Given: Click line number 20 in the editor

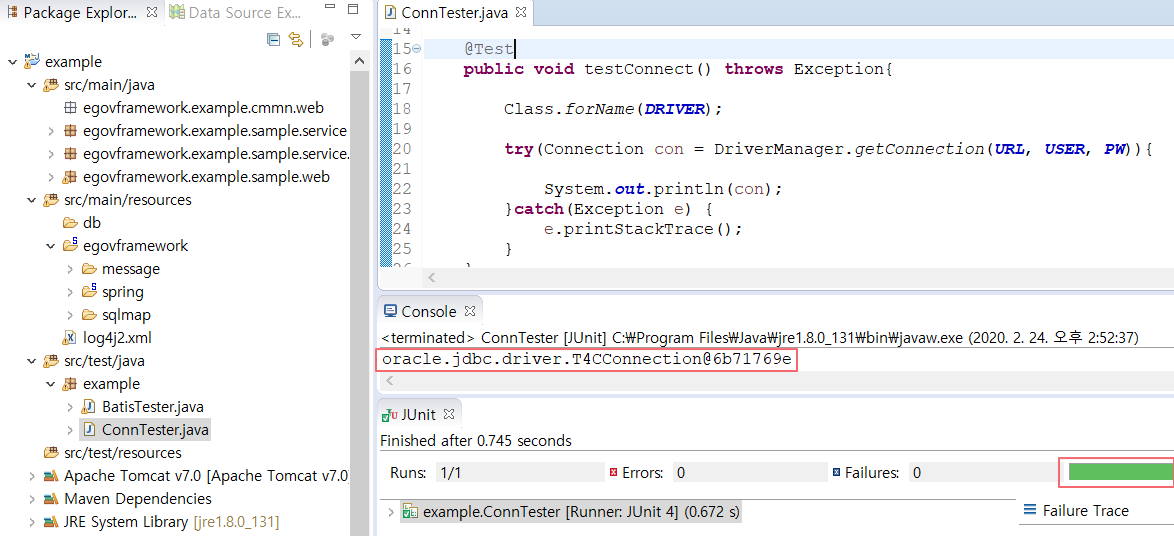Looking at the screenshot, I should coord(402,149).
